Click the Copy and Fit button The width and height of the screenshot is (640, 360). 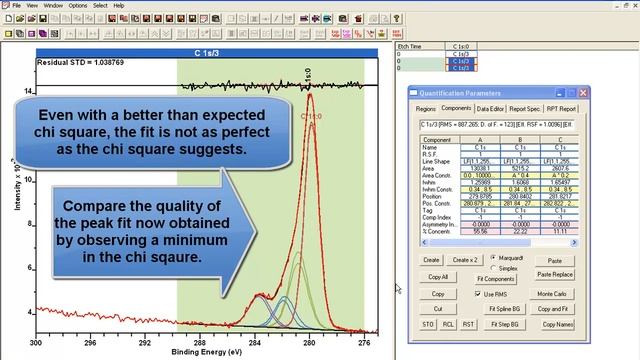[x=553, y=309]
